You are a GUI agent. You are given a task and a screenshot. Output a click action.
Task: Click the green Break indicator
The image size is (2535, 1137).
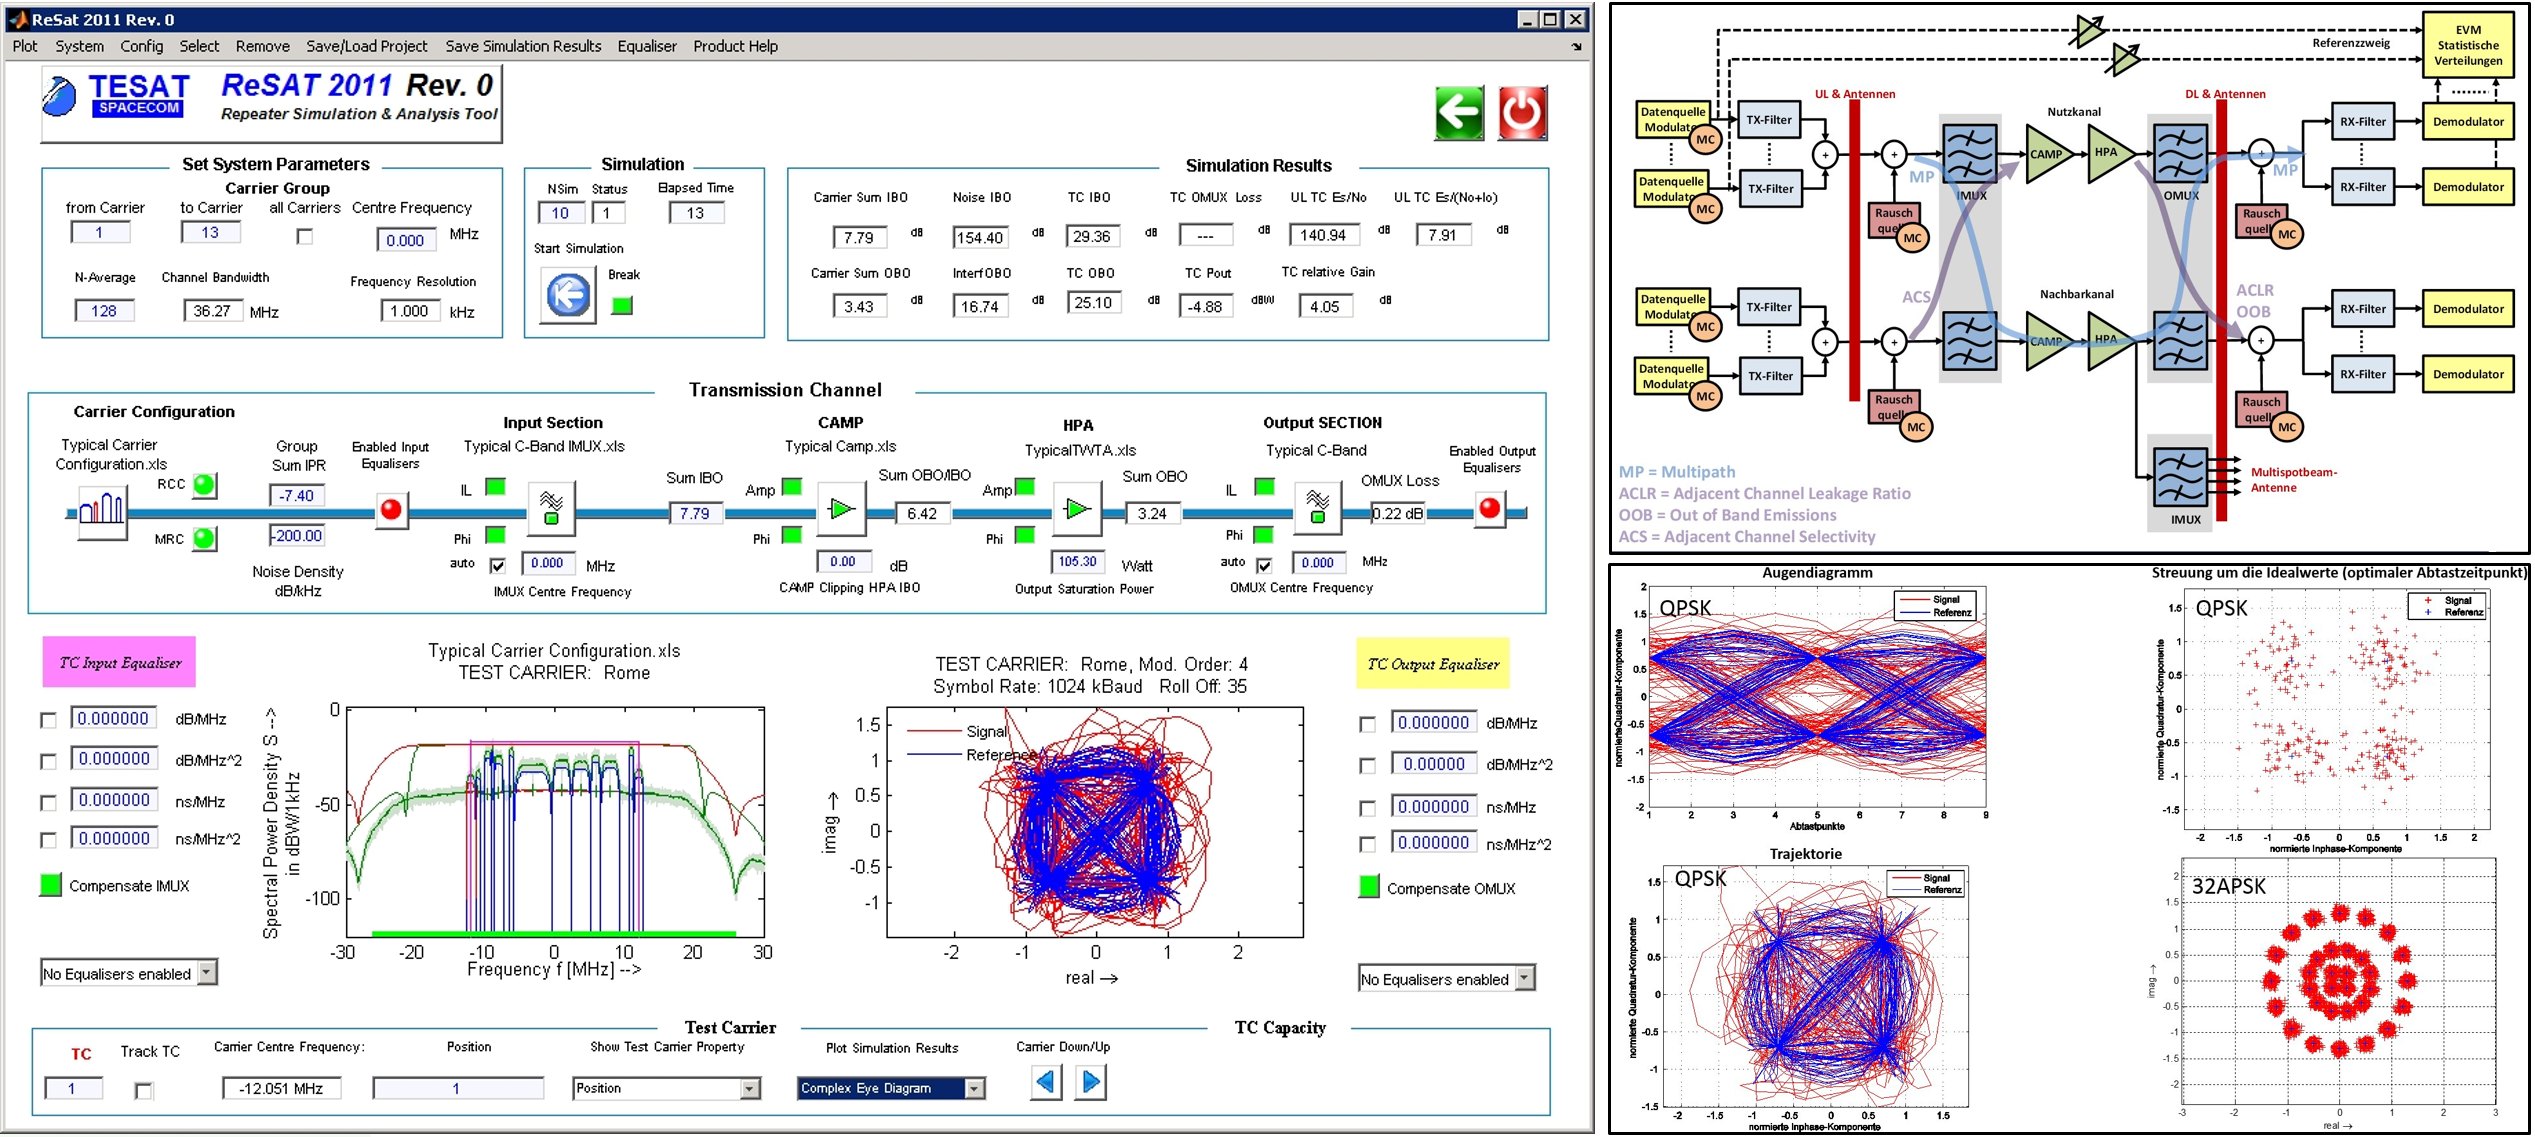[x=622, y=305]
